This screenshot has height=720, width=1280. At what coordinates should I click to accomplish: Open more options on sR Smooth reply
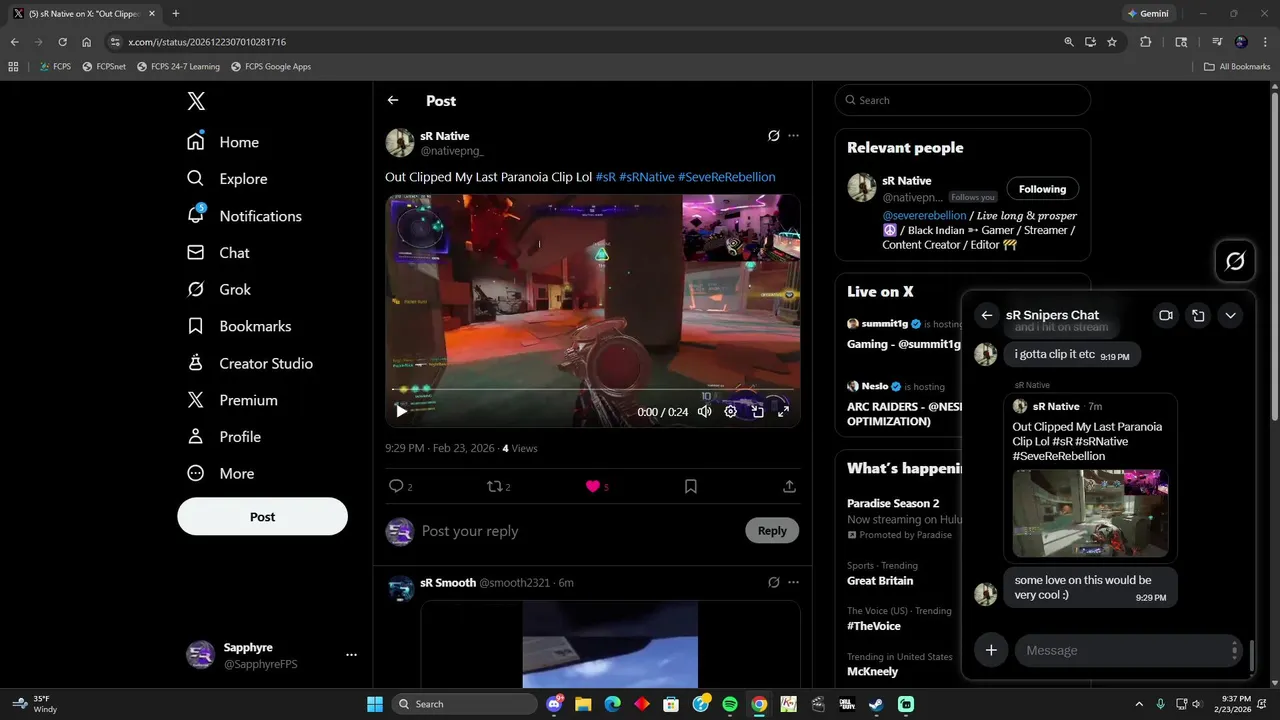point(793,582)
